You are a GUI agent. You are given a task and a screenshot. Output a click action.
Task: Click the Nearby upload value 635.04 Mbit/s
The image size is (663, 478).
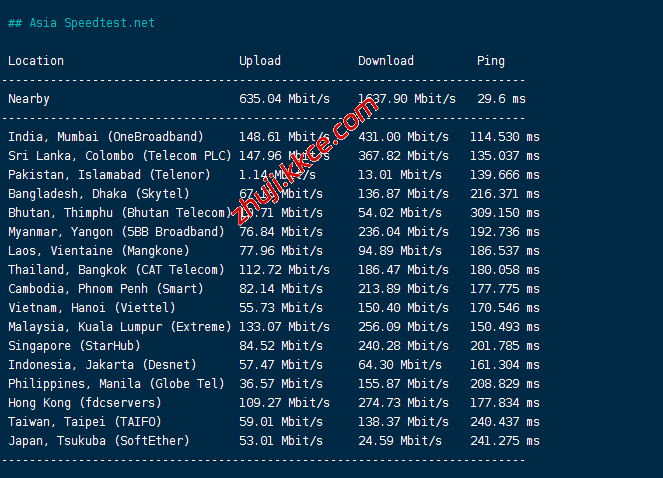(284, 99)
